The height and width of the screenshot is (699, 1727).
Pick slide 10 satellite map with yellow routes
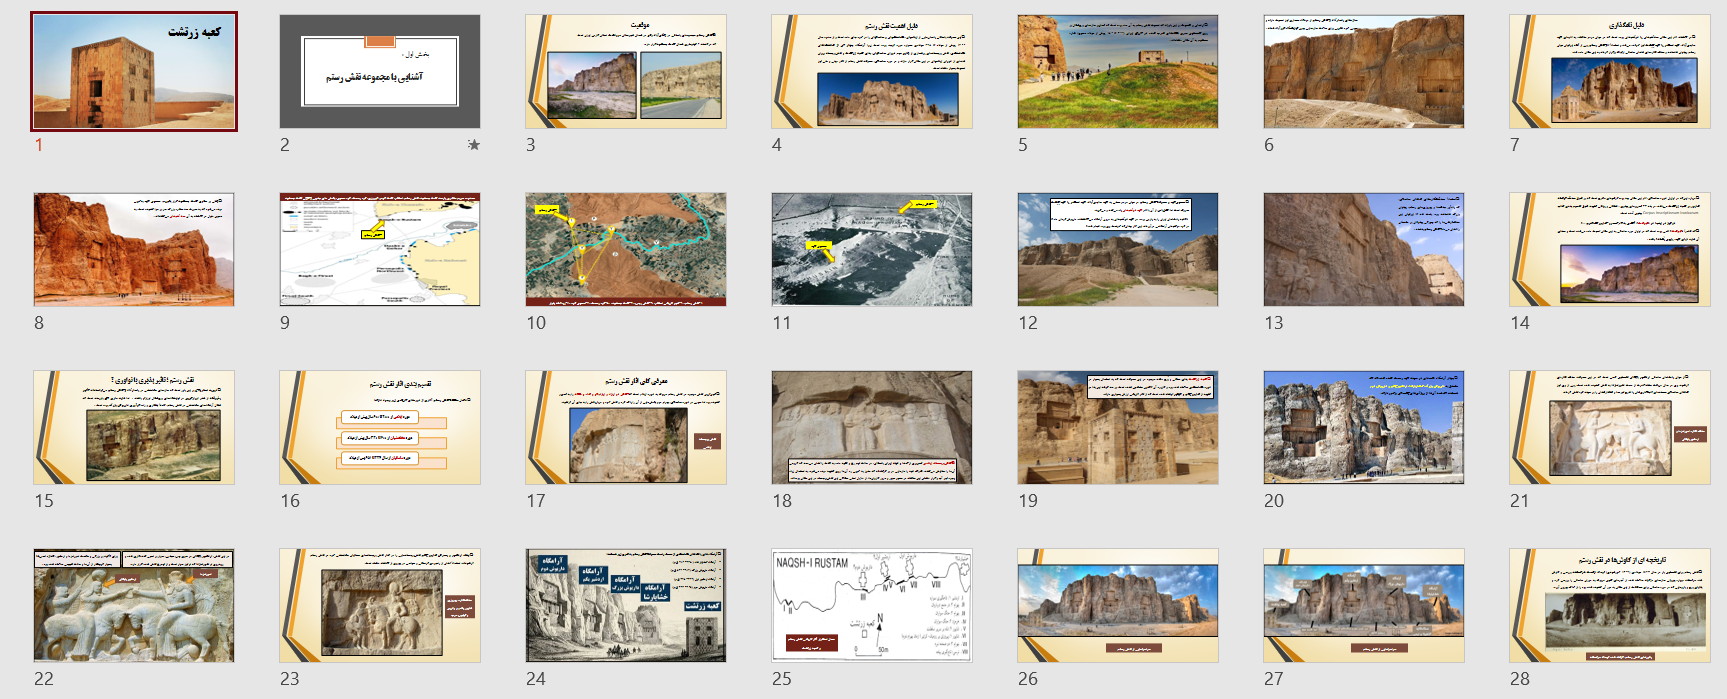point(626,250)
